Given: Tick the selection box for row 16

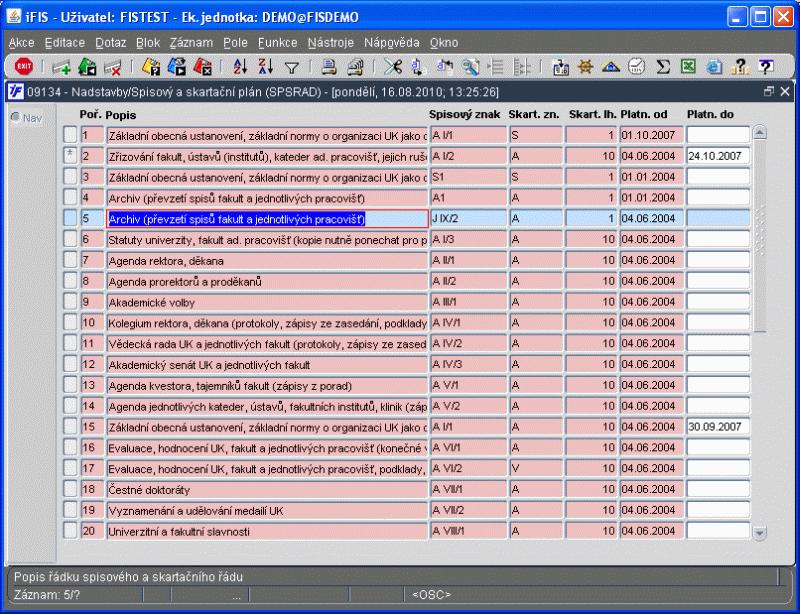Looking at the screenshot, I should tap(70, 447).
